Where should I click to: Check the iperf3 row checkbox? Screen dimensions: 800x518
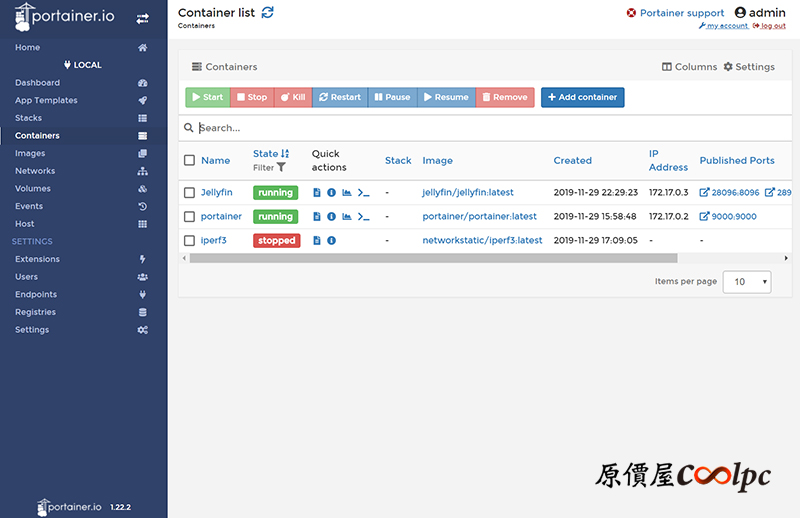pos(189,240)
